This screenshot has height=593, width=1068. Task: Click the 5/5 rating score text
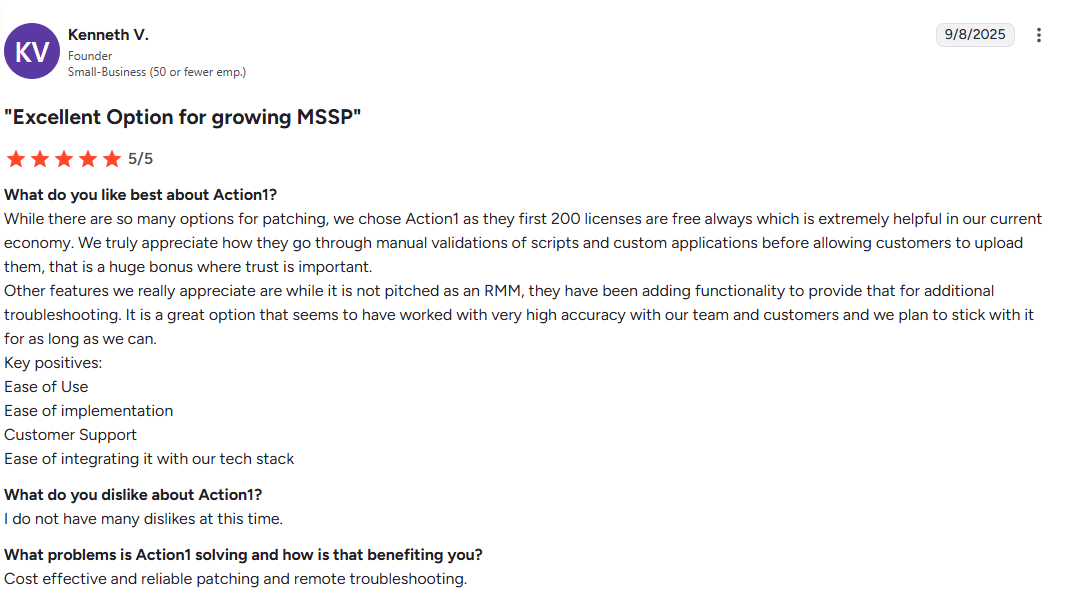(x=140, y=159)
